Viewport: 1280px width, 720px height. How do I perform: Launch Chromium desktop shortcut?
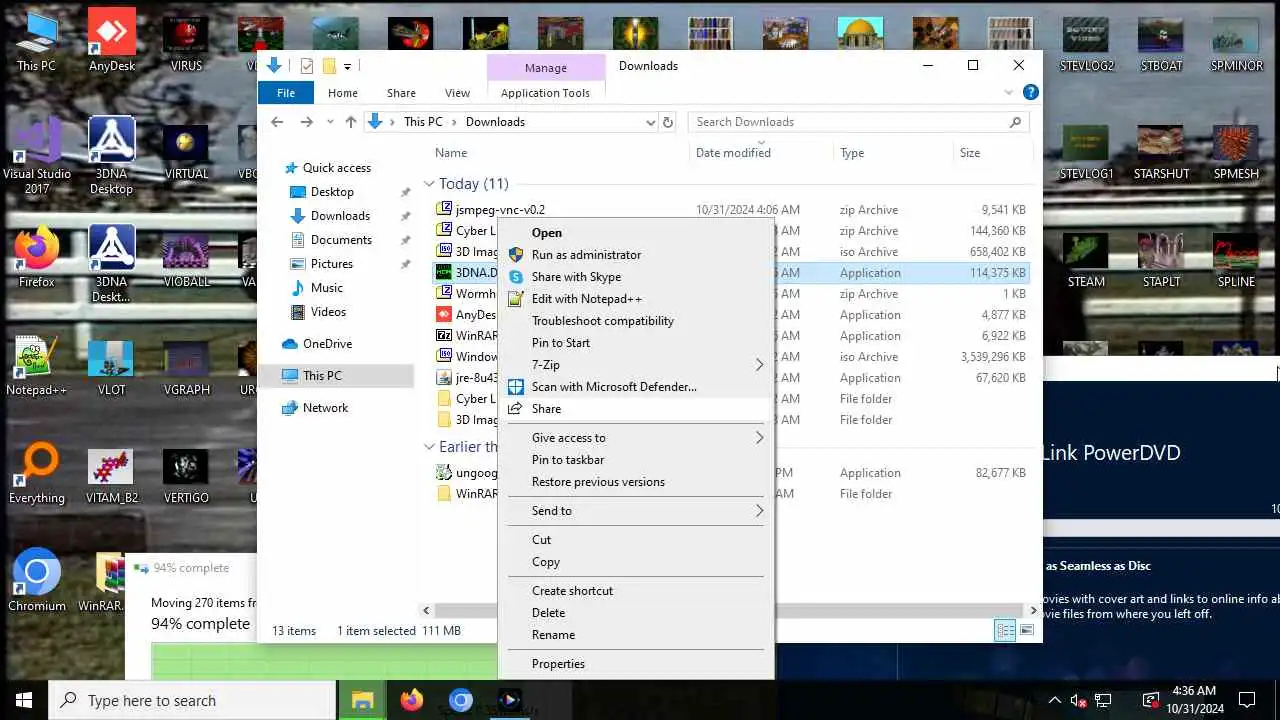37,581
